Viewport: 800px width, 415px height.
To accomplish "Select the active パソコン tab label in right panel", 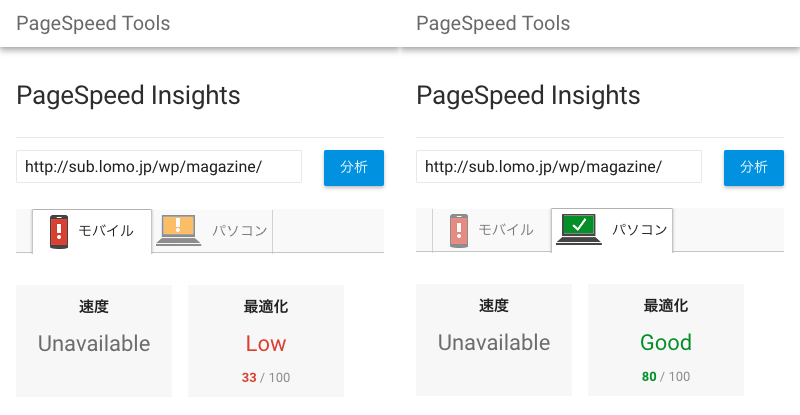I will click(640, 230).
